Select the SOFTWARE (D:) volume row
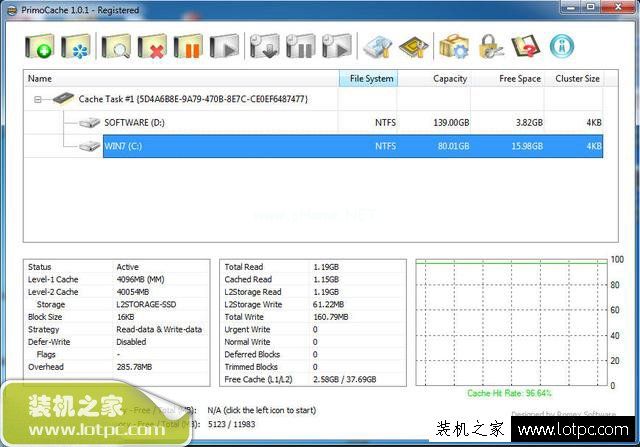The width and height of the screenshot is (640, 447). (x=313, y=122)
